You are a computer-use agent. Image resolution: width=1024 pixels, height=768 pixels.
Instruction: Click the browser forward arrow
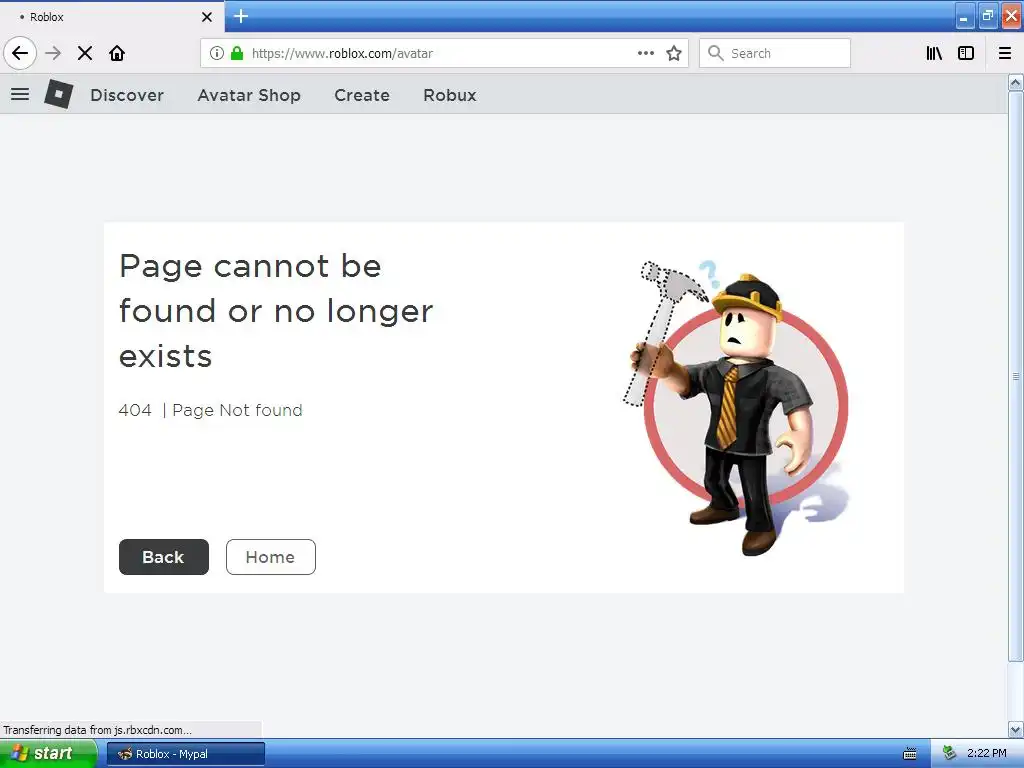click(53, 53)
